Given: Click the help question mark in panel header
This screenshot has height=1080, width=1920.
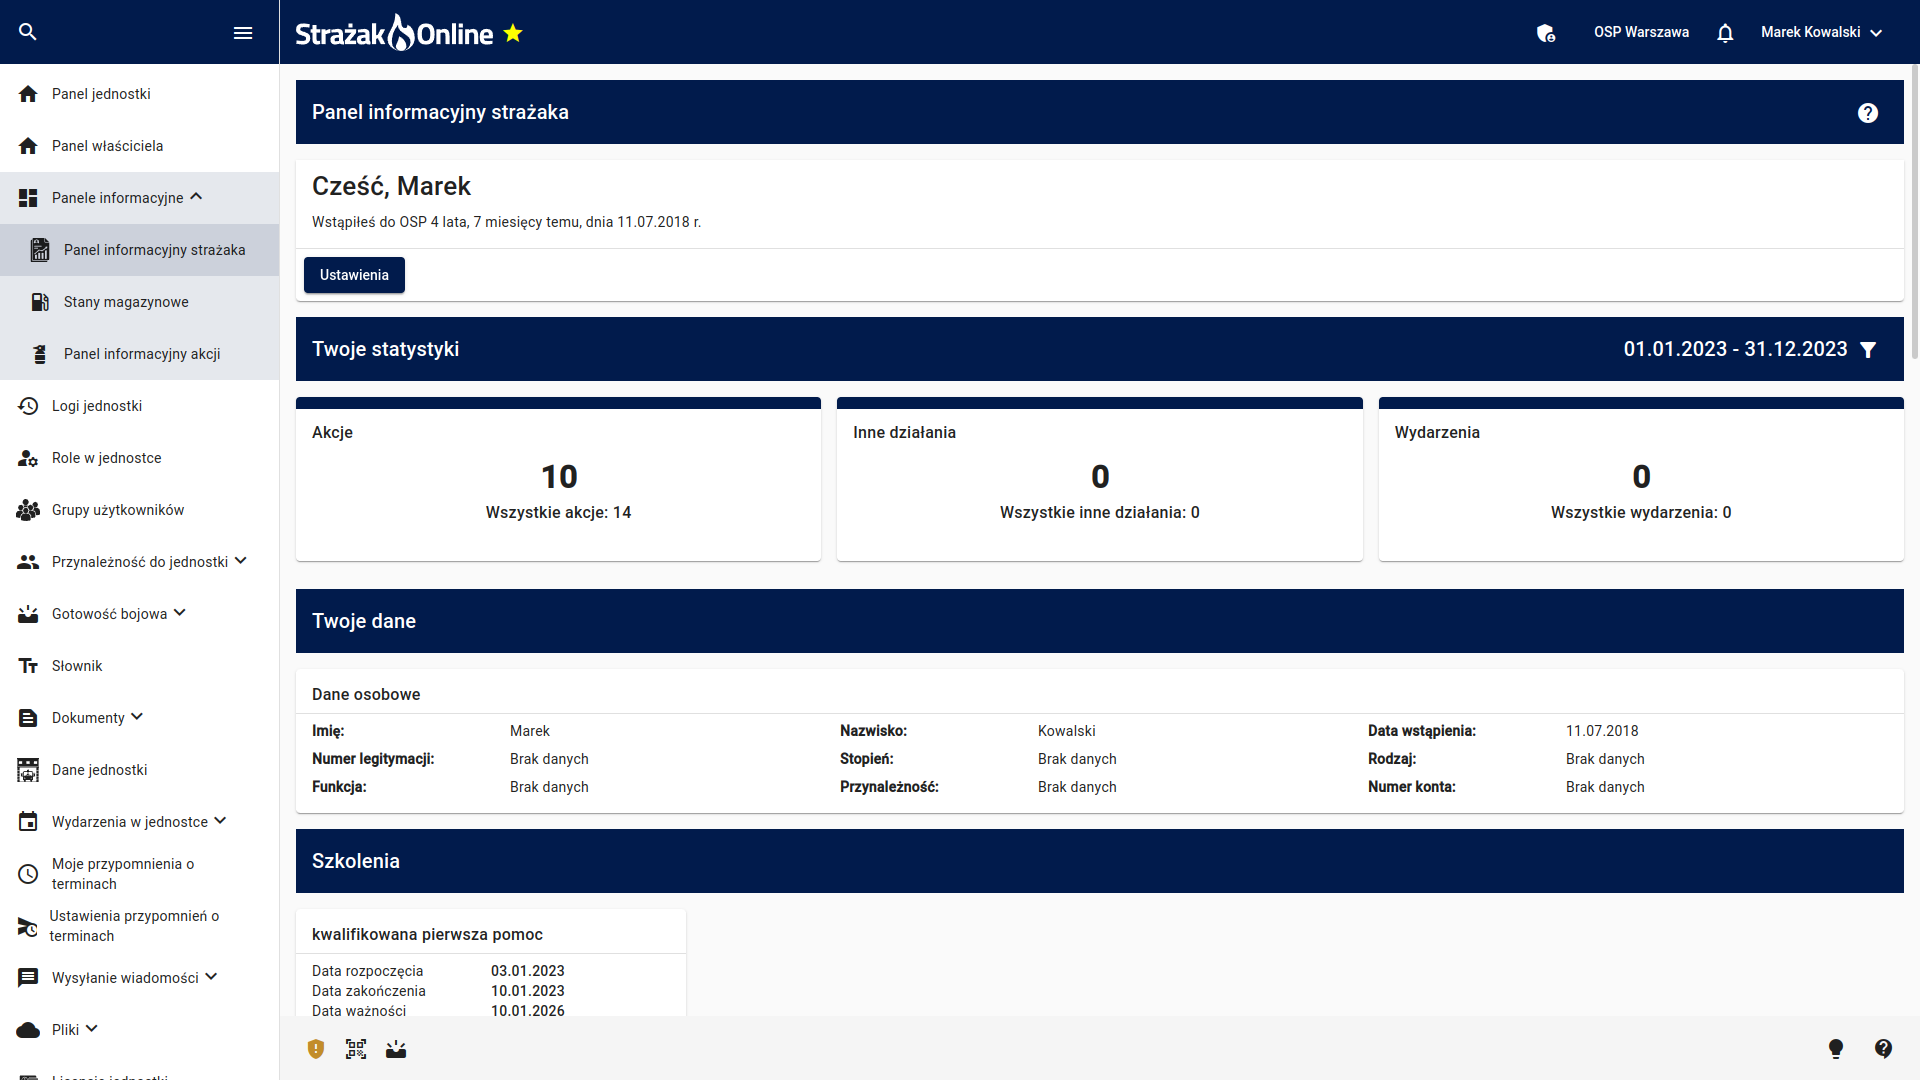Looking at the screenshot, I should [1868, 113].
